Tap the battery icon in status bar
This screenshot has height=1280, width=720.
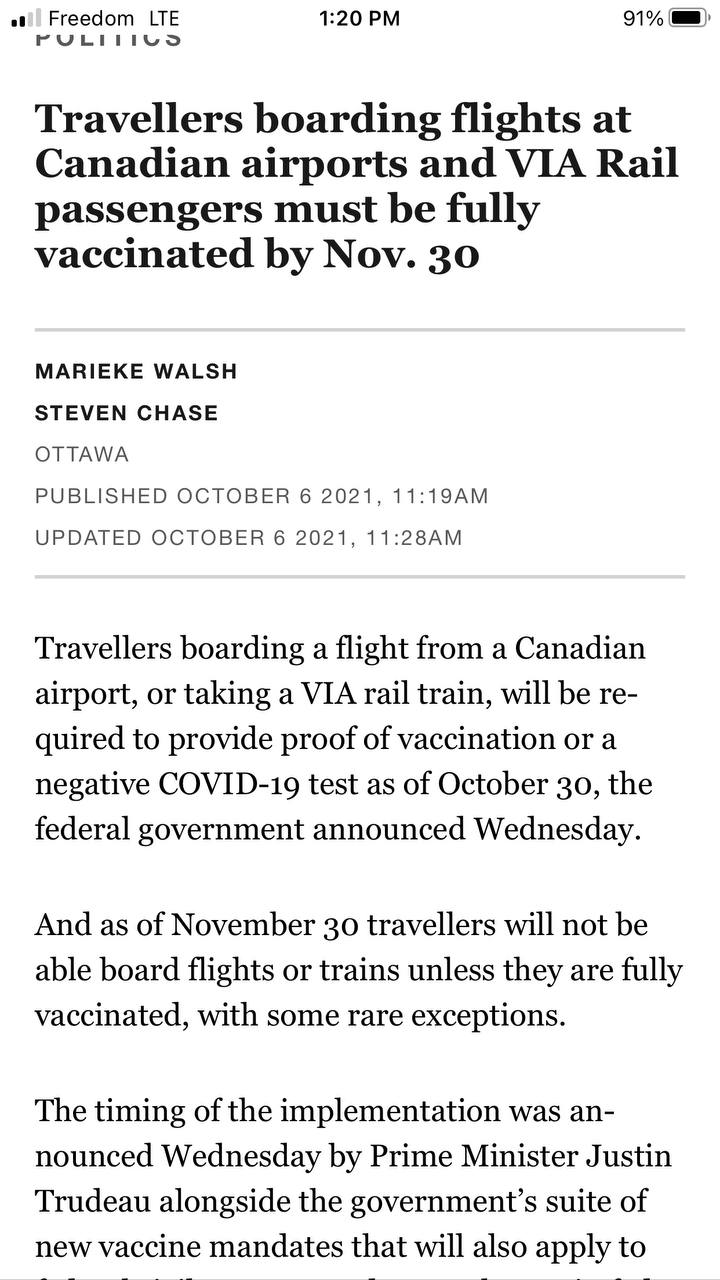(689, 18)
